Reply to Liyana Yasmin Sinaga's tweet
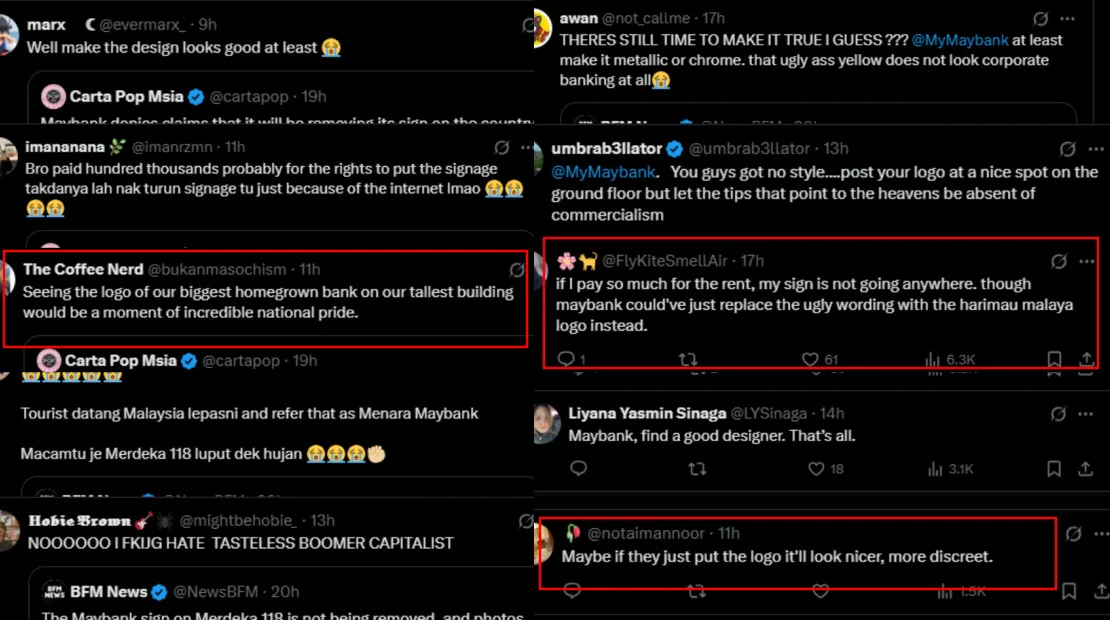The height and width of the screenshot is (620, 1110). coord(577,468)
